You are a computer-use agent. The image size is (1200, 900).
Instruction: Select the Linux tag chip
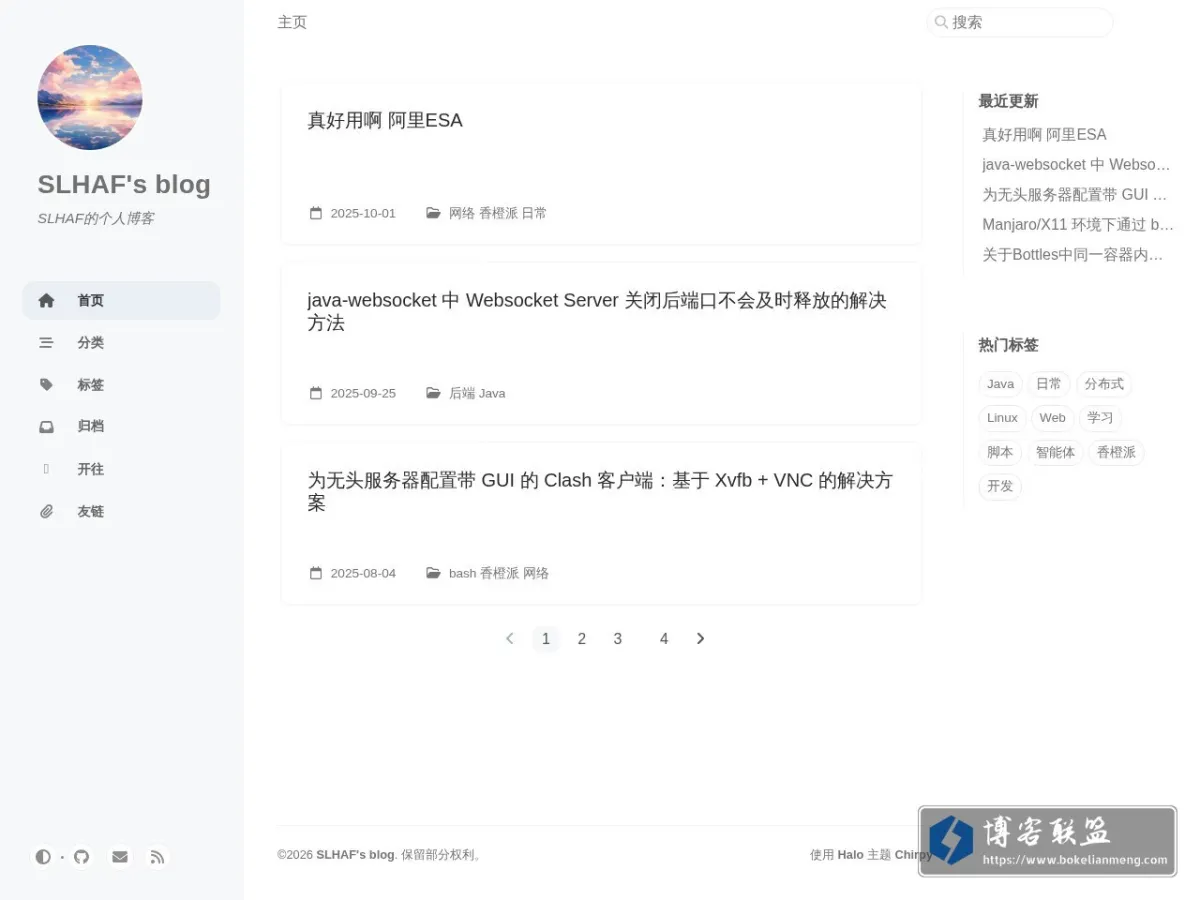(1002, 418)
